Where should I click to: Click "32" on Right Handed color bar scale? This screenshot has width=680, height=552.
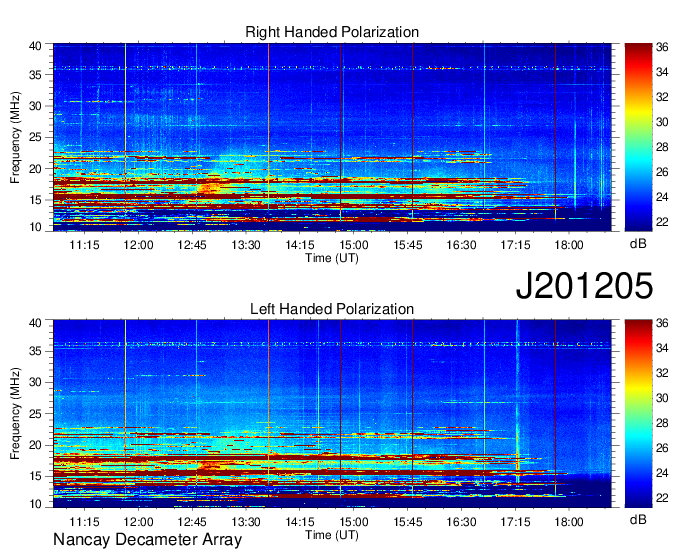click(662, 97)
